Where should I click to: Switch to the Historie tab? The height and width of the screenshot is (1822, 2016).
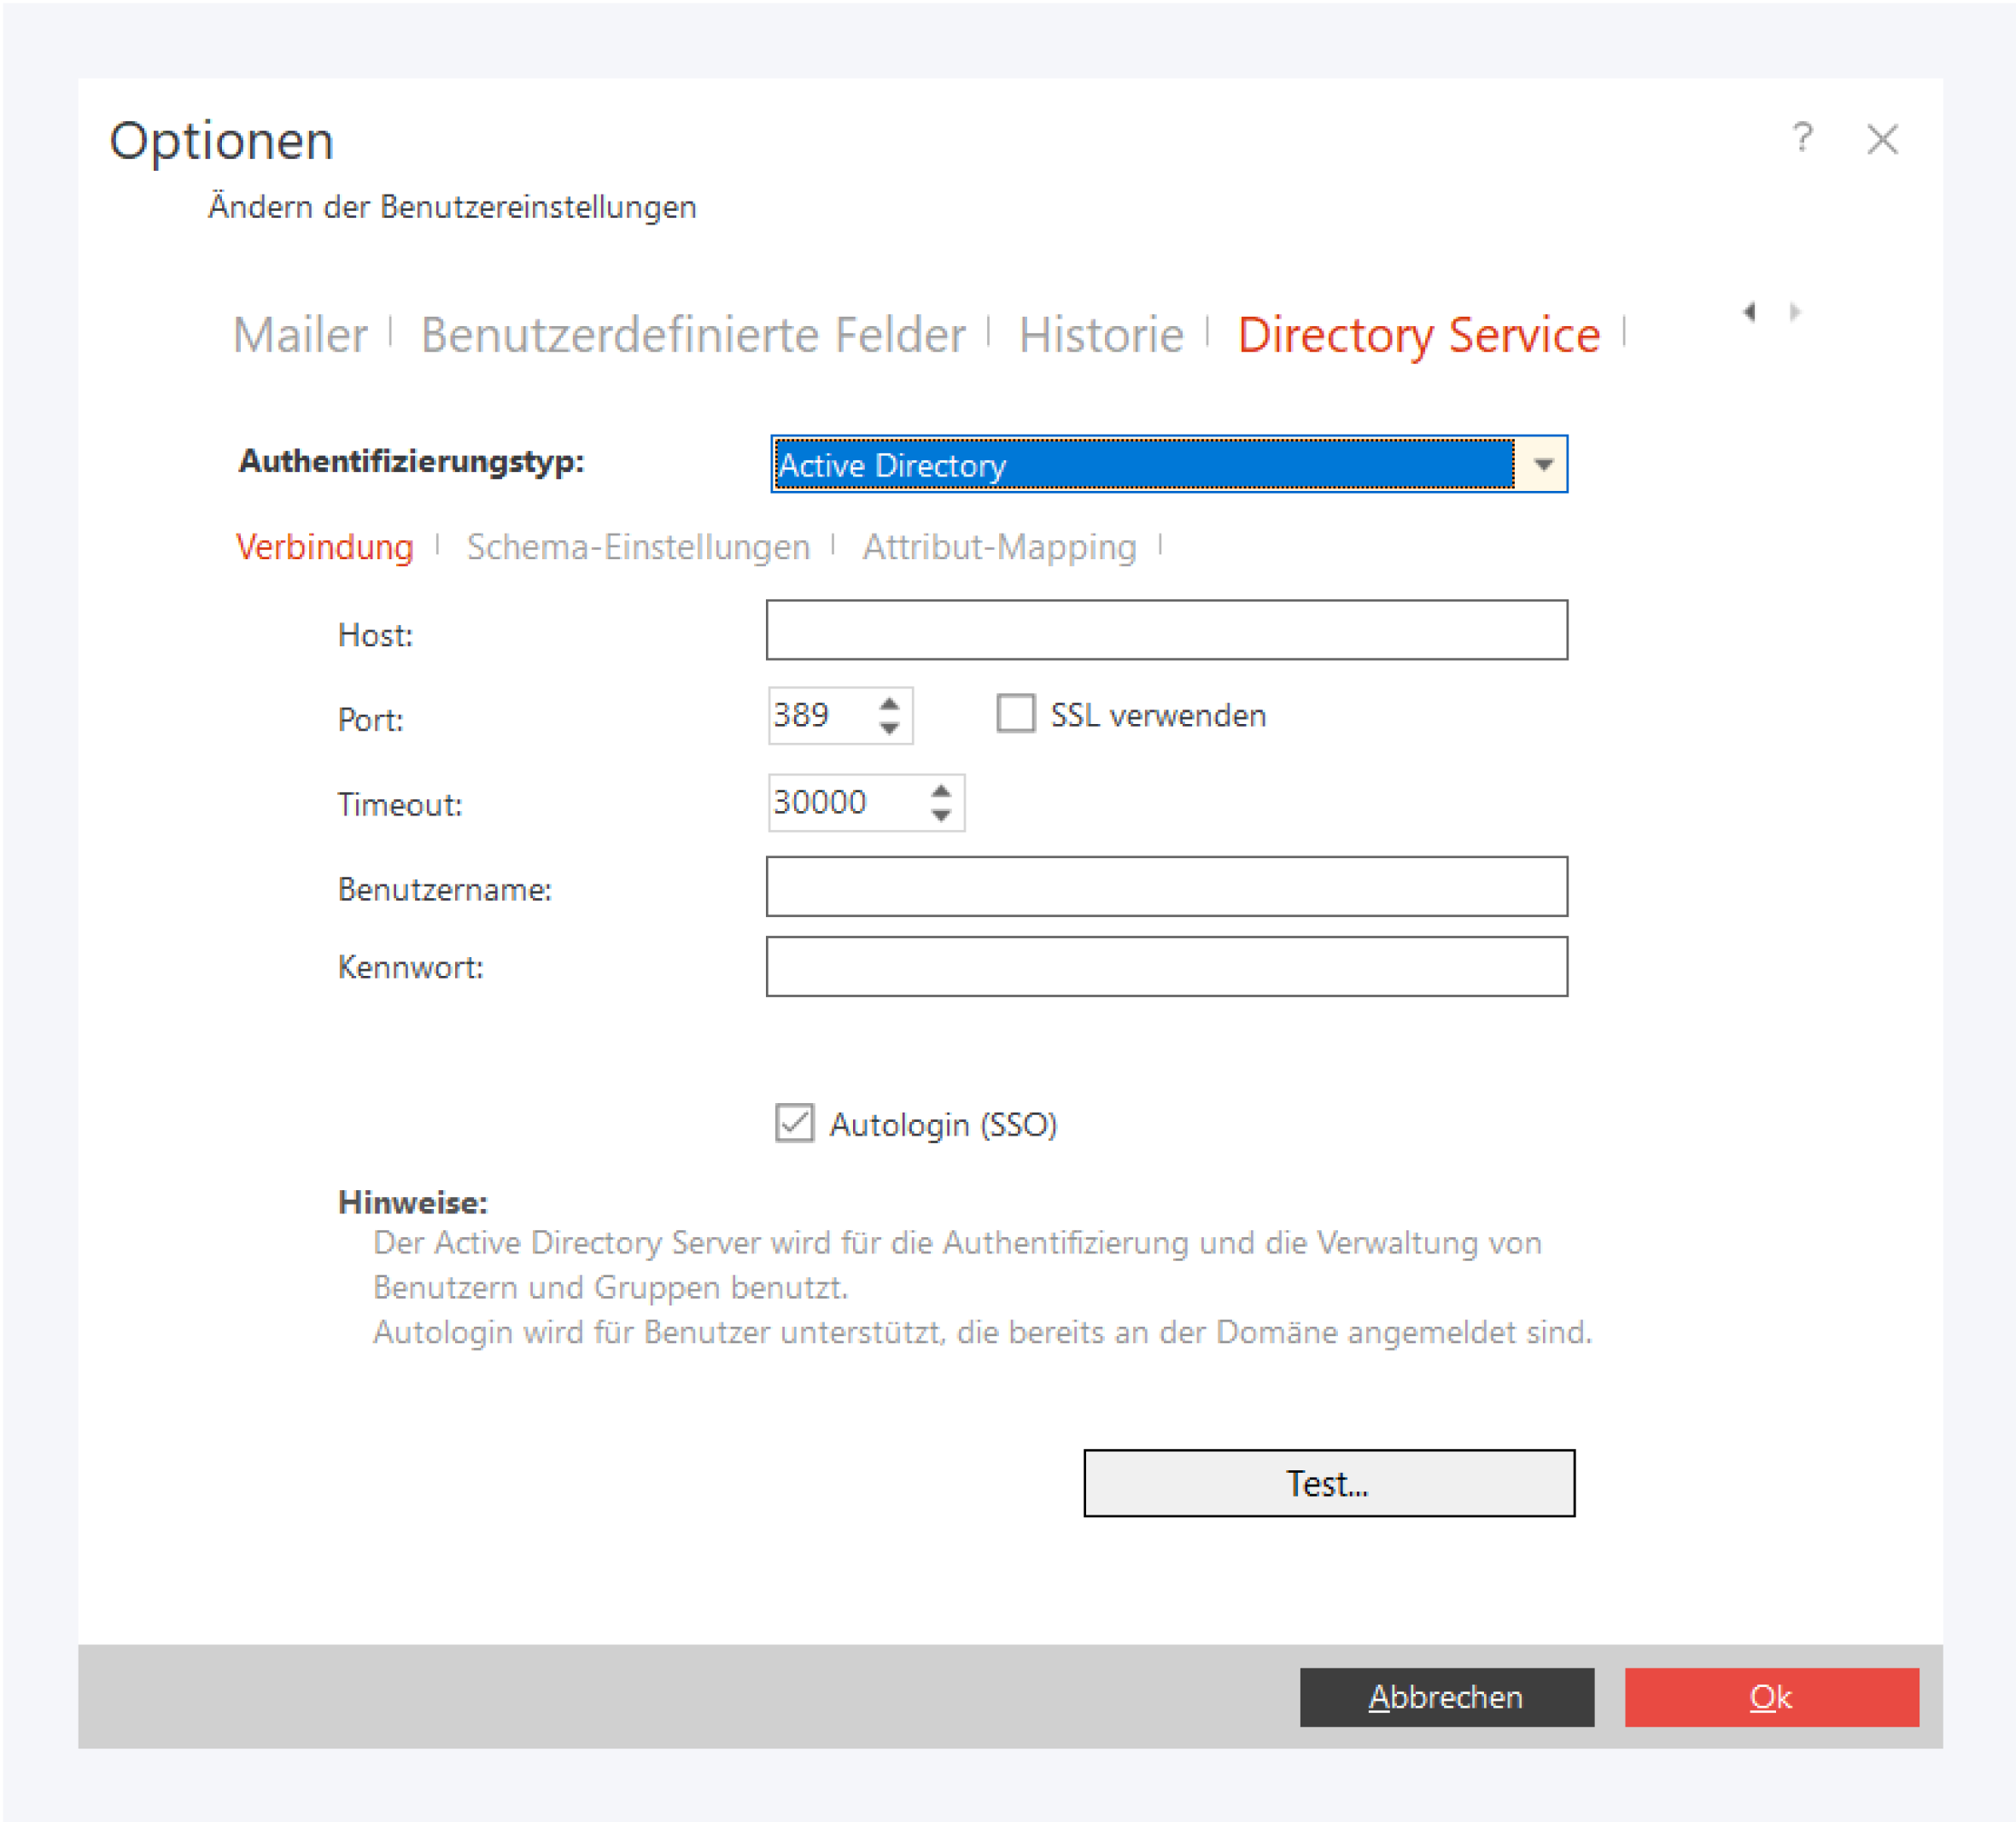click(x=1100, y=335)
